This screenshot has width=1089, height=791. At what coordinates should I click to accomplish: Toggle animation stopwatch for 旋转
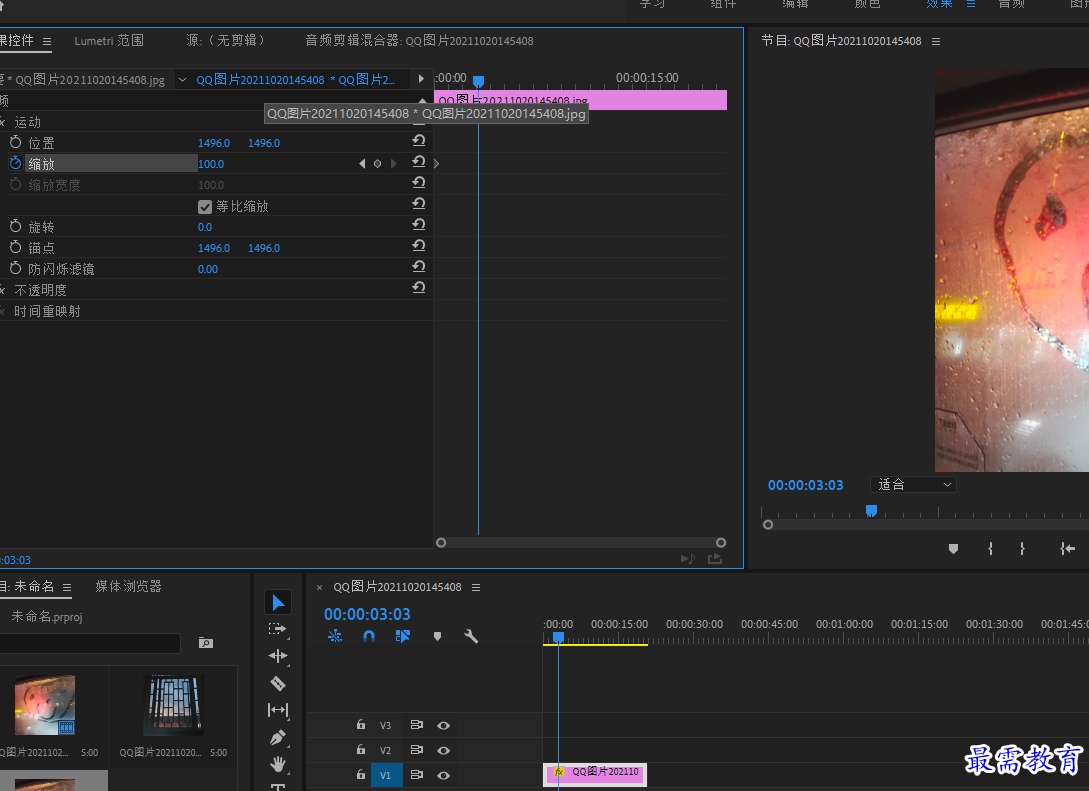[x=15, y=226]
